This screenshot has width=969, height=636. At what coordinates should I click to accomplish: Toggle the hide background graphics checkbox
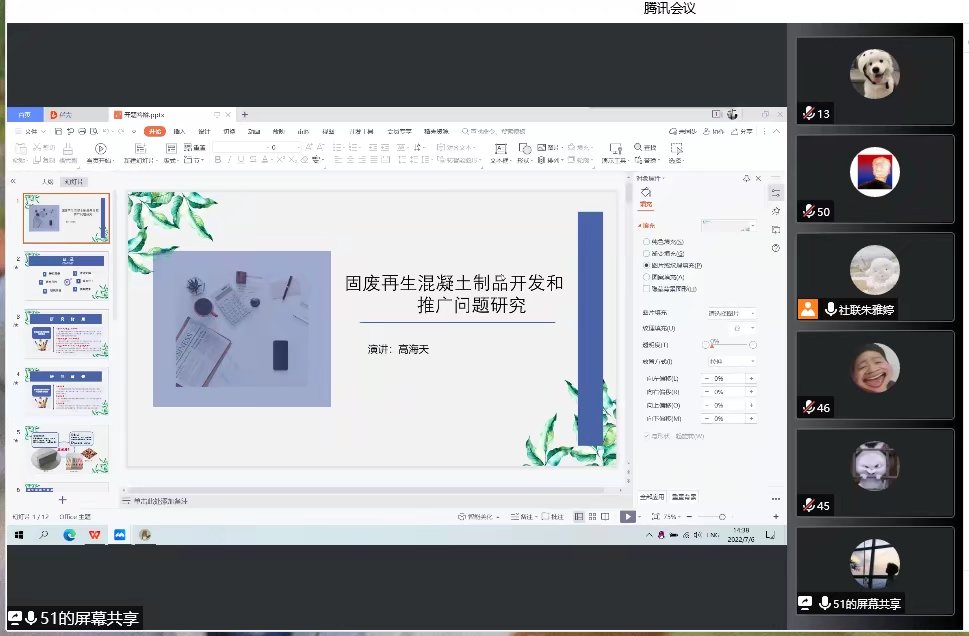point(646,289)
